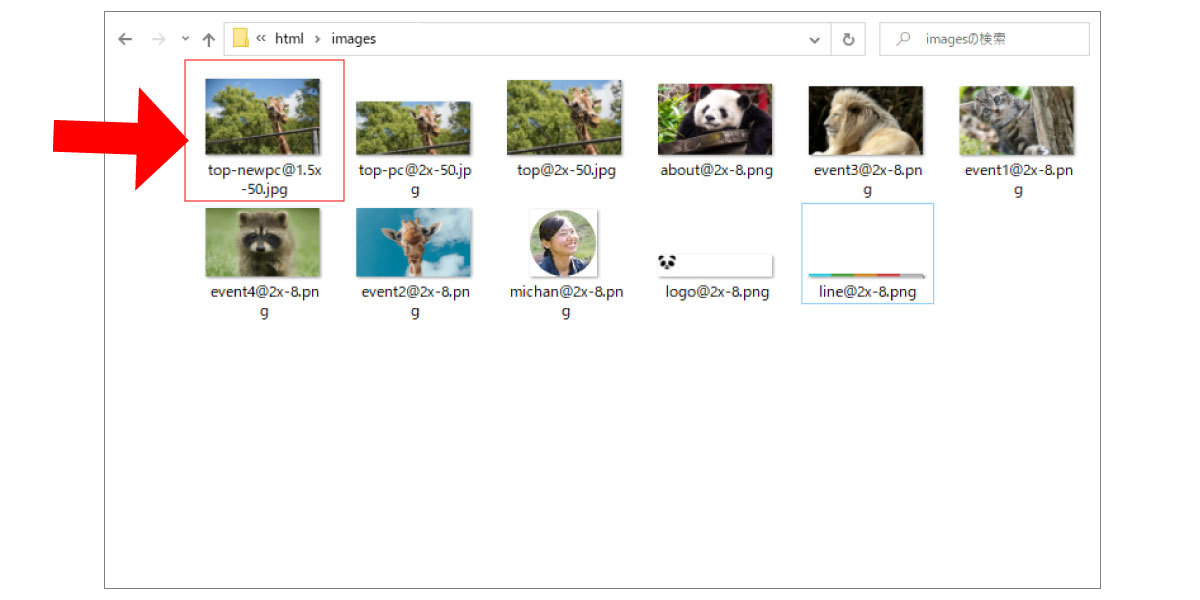Navigate to html in the address path

(x=289, y=39)
